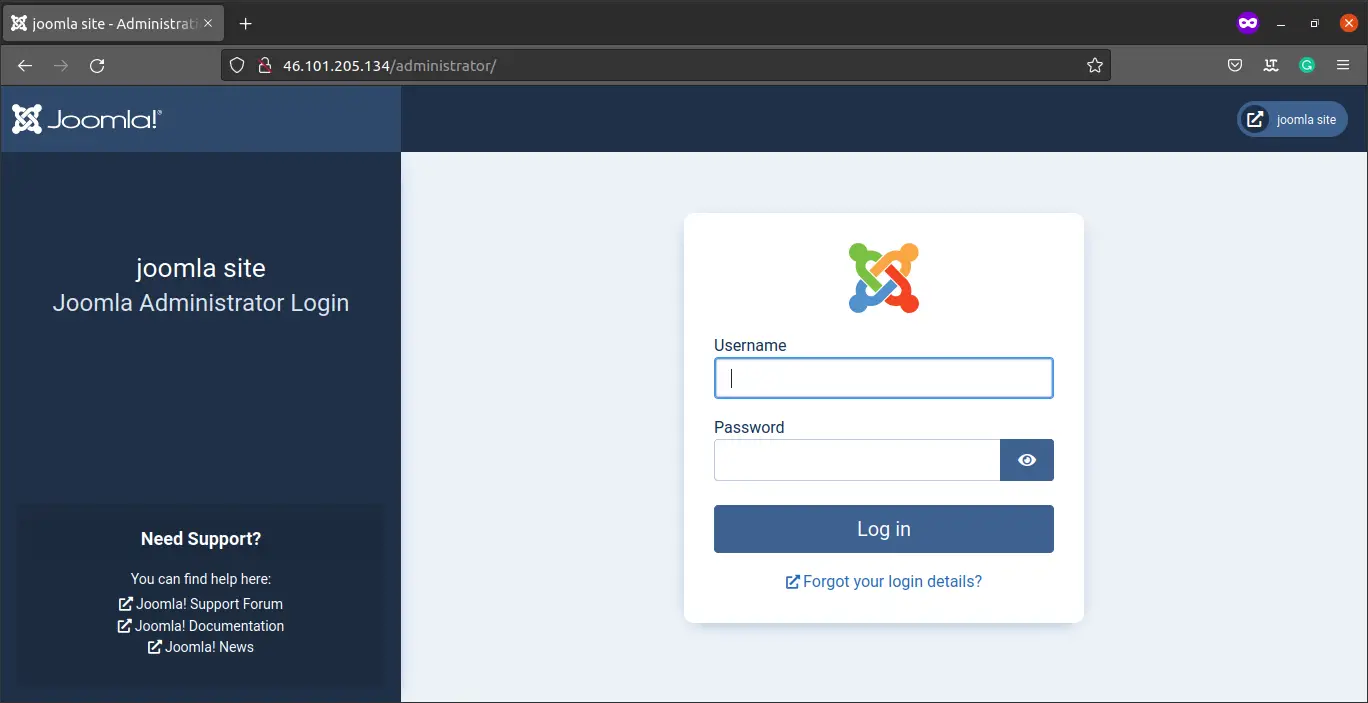
Task: Open the Joomla! Support Forum link
Action: click(200, 604)
